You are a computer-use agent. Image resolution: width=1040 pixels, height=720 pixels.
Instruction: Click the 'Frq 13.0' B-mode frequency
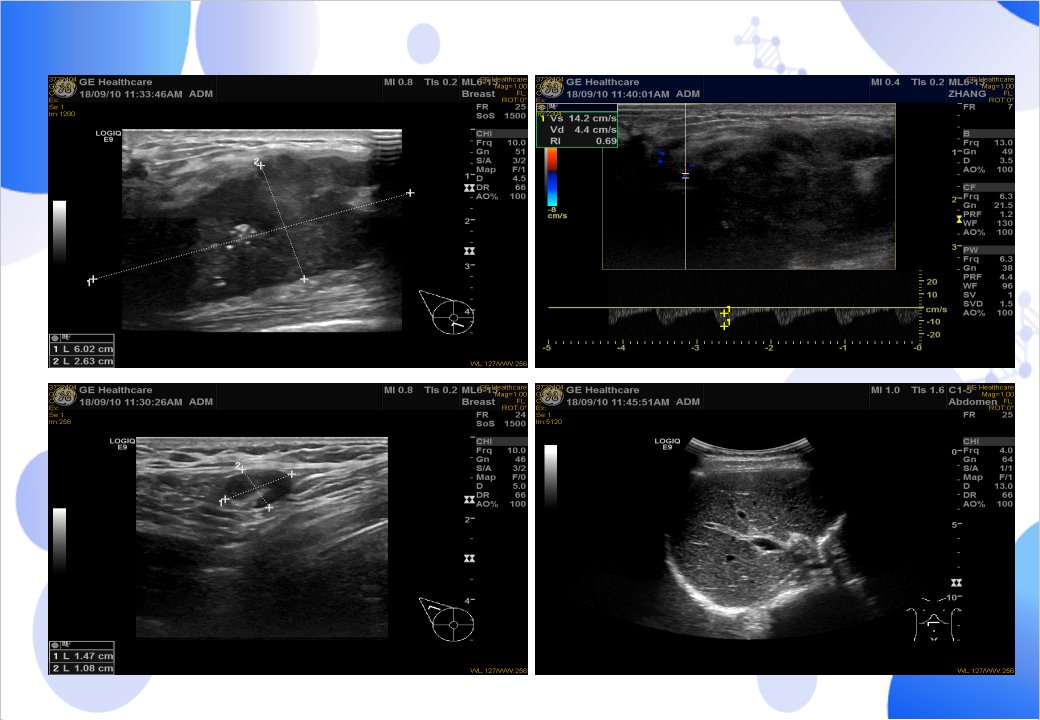point(988,143)
